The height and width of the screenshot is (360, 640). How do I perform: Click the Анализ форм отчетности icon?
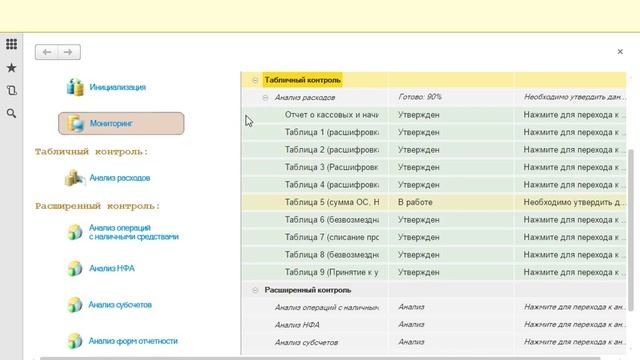click(x=75, y=341)
